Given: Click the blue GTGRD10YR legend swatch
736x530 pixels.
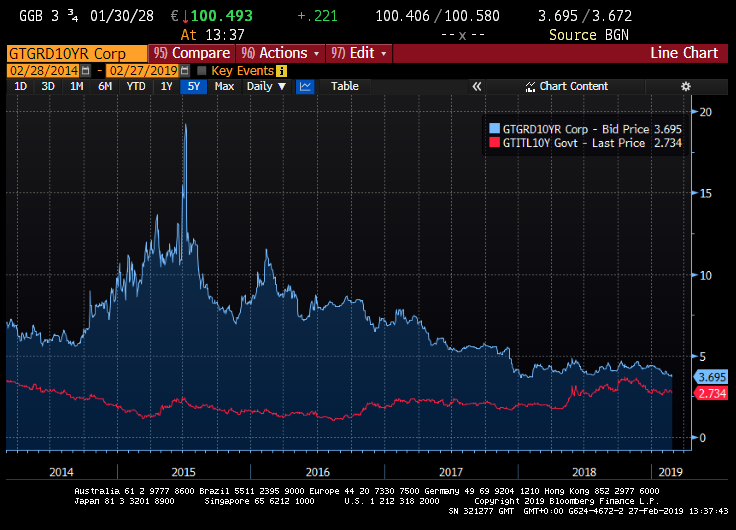Looking at the screenshot, I should coord(494,129).
